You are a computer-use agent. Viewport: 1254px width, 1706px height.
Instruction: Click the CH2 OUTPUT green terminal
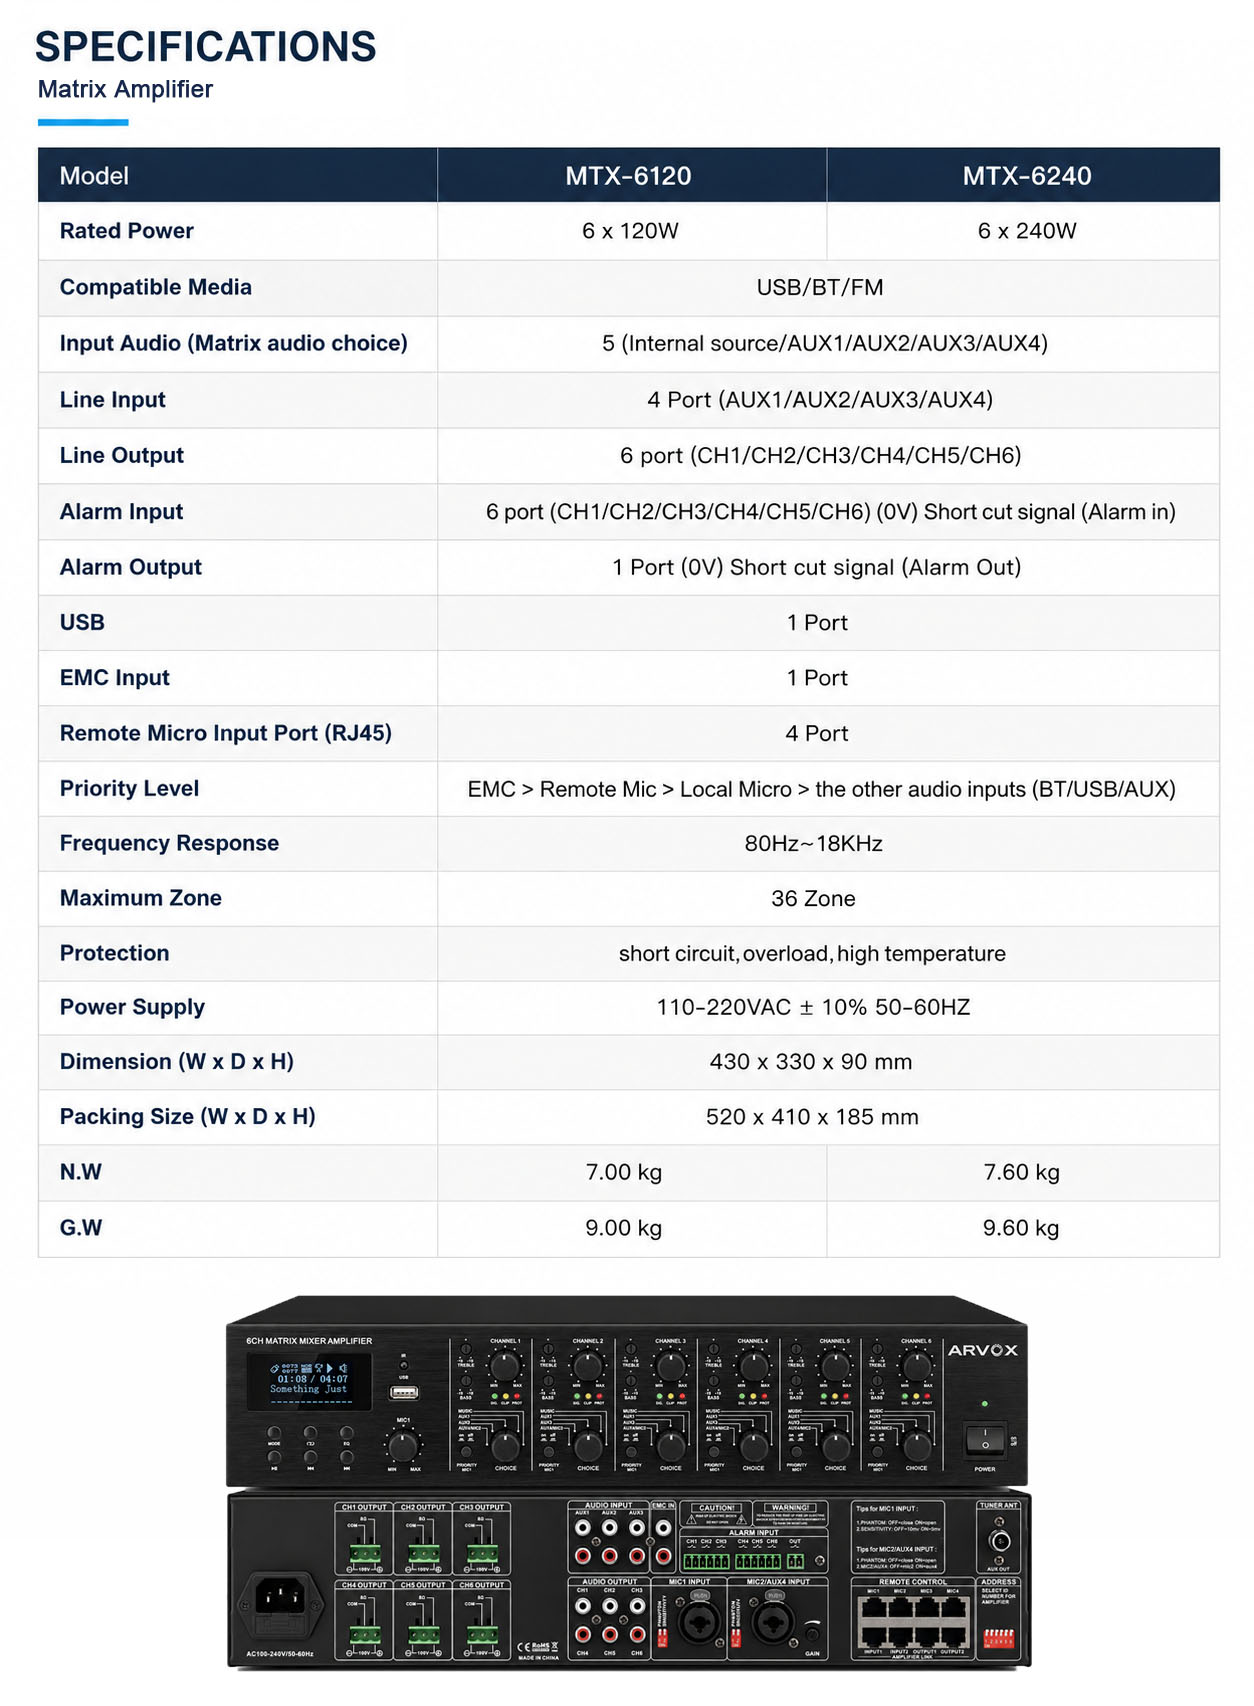click(x=424, y=1553)
